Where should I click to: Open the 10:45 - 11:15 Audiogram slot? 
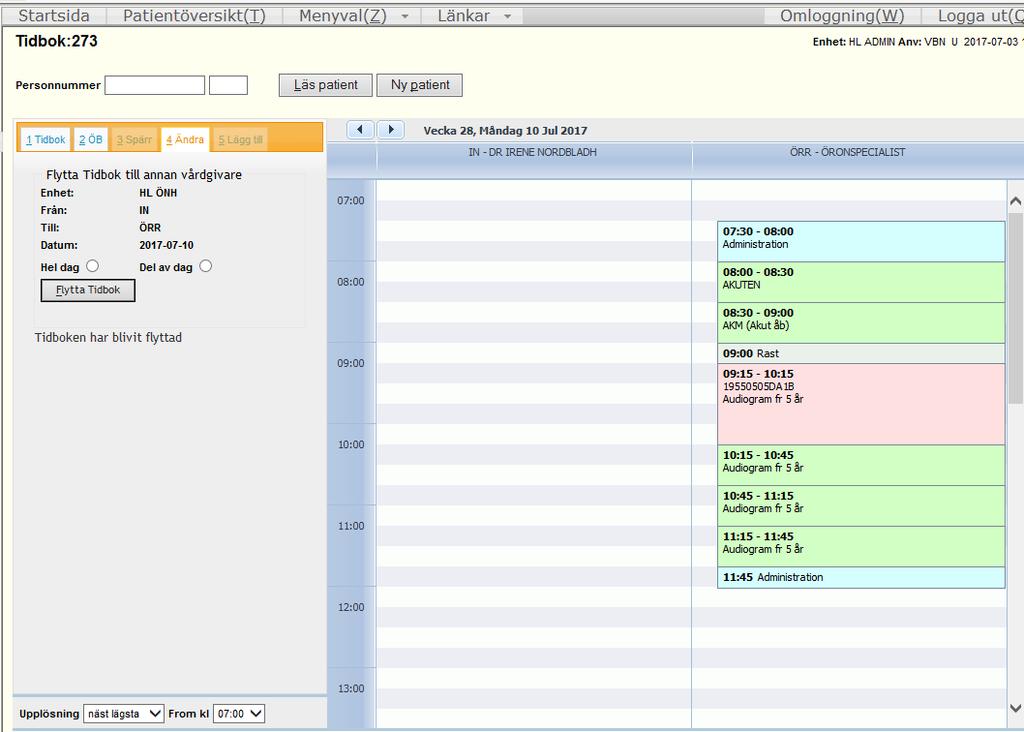tap(861, 506)
